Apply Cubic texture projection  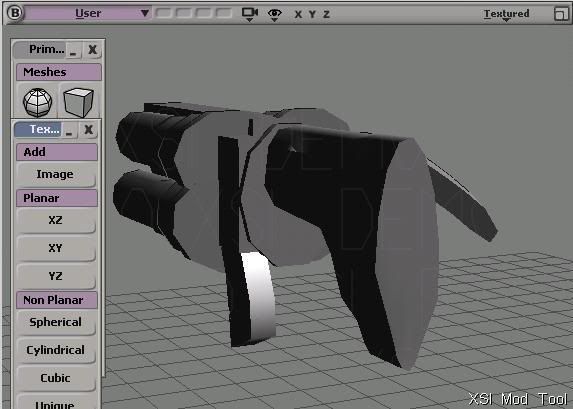click(x=56, y=378)
